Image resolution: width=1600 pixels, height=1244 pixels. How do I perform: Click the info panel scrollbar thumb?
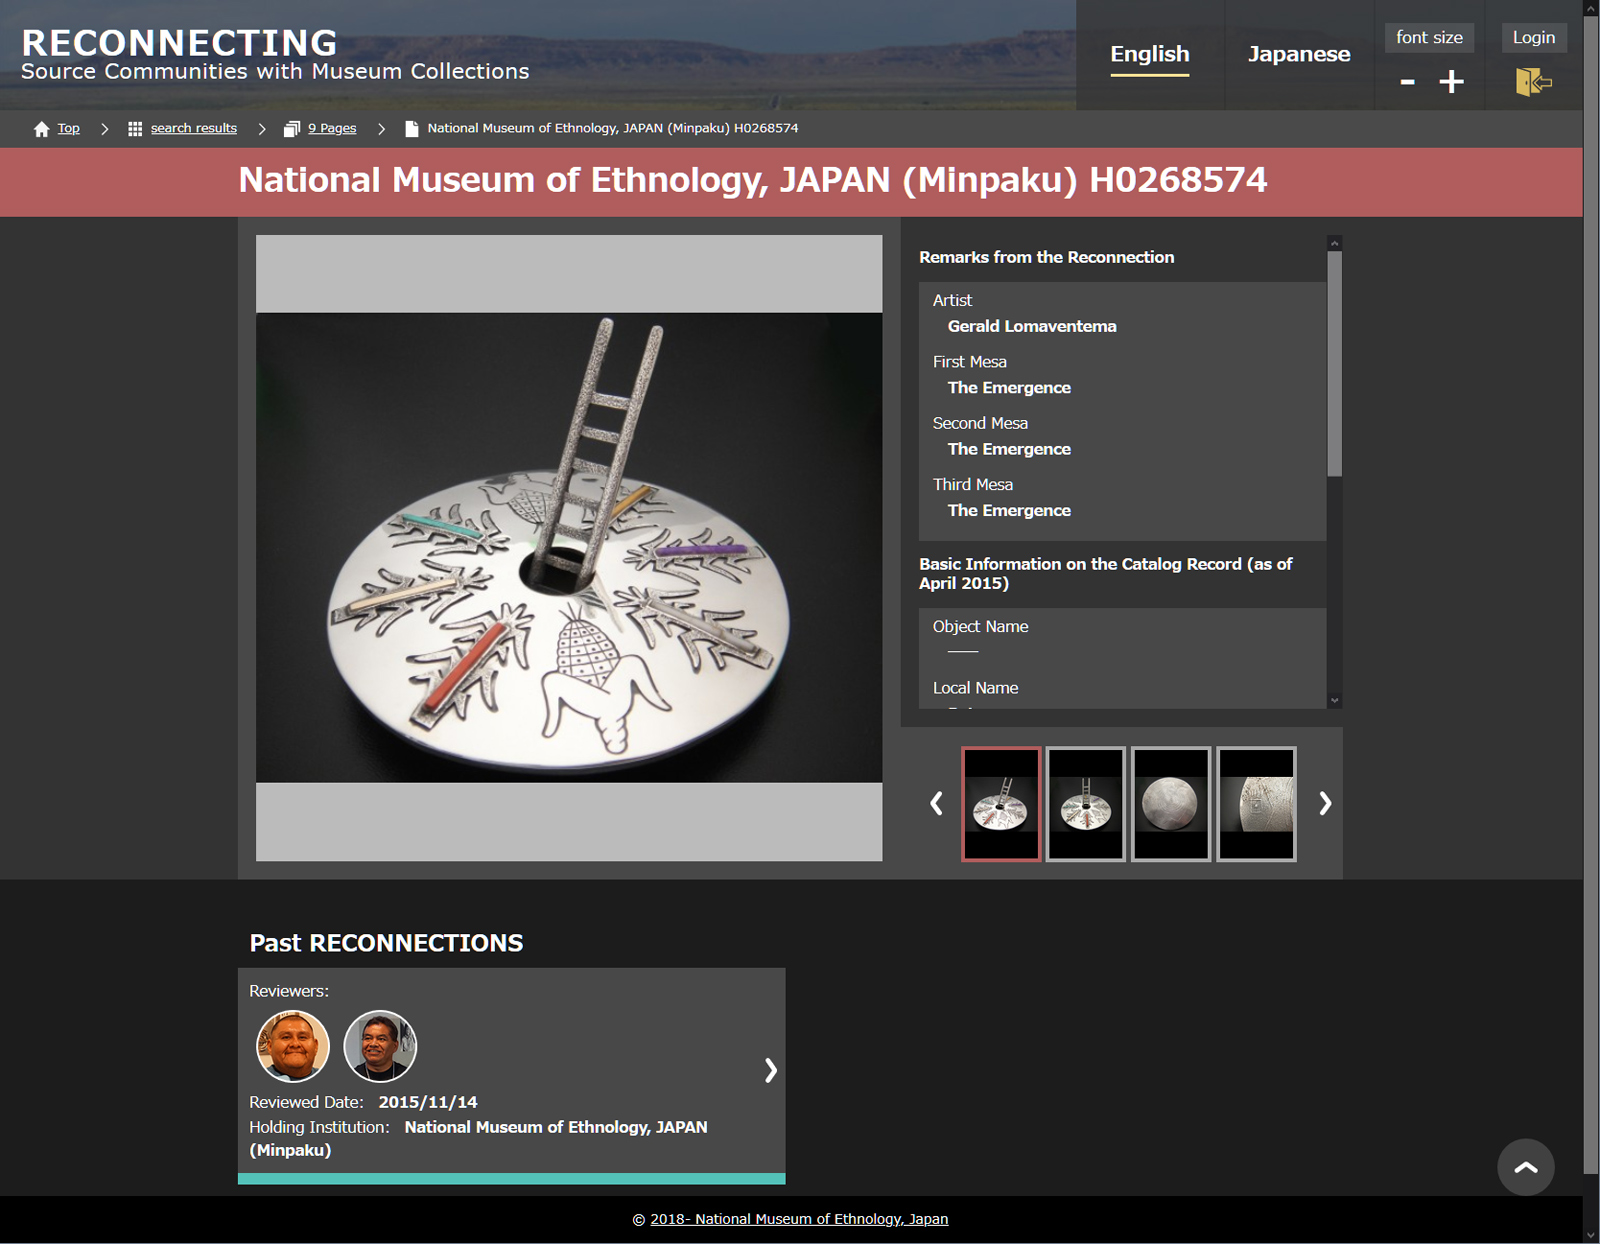[1334, 363]
